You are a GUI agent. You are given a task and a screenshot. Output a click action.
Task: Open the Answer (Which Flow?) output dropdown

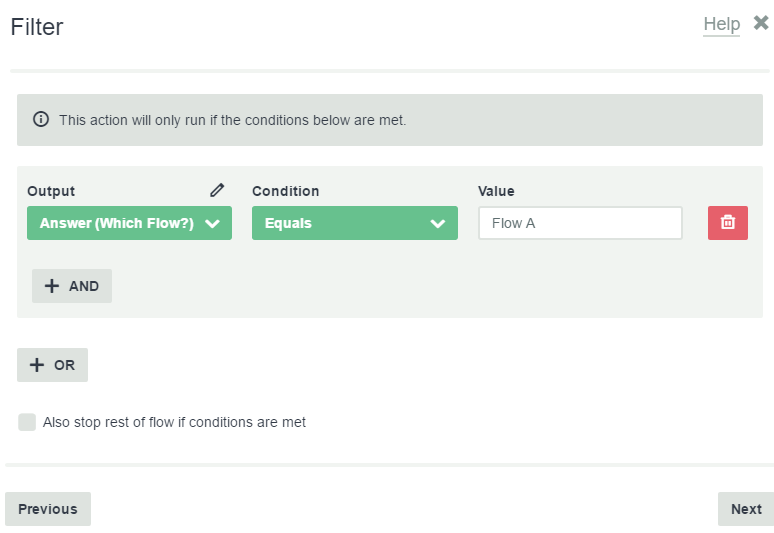point(129,223)
